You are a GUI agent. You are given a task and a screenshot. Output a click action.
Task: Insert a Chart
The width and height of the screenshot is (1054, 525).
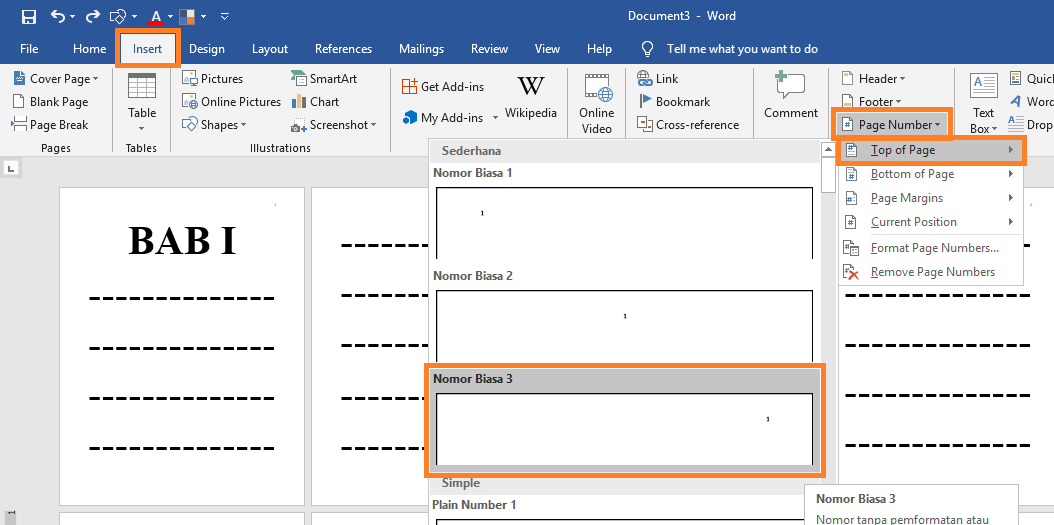click(x=315, y=102)
